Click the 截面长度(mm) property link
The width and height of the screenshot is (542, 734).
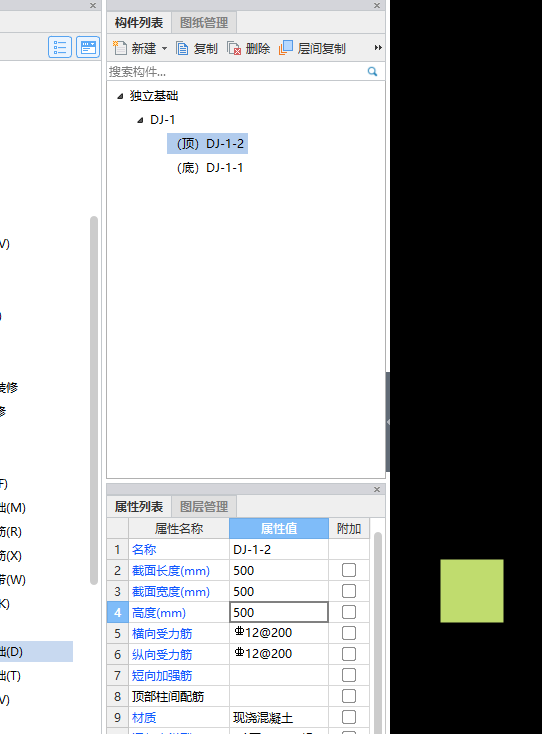click(171, 571)
